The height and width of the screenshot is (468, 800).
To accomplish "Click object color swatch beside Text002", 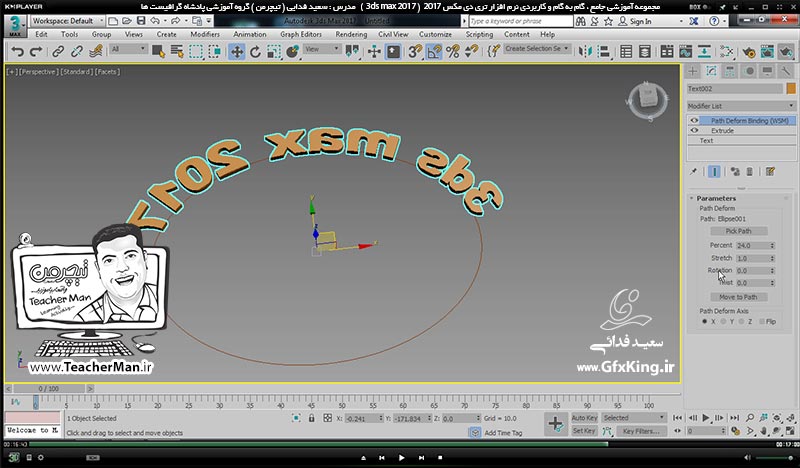I will click(x=791, y=89).
